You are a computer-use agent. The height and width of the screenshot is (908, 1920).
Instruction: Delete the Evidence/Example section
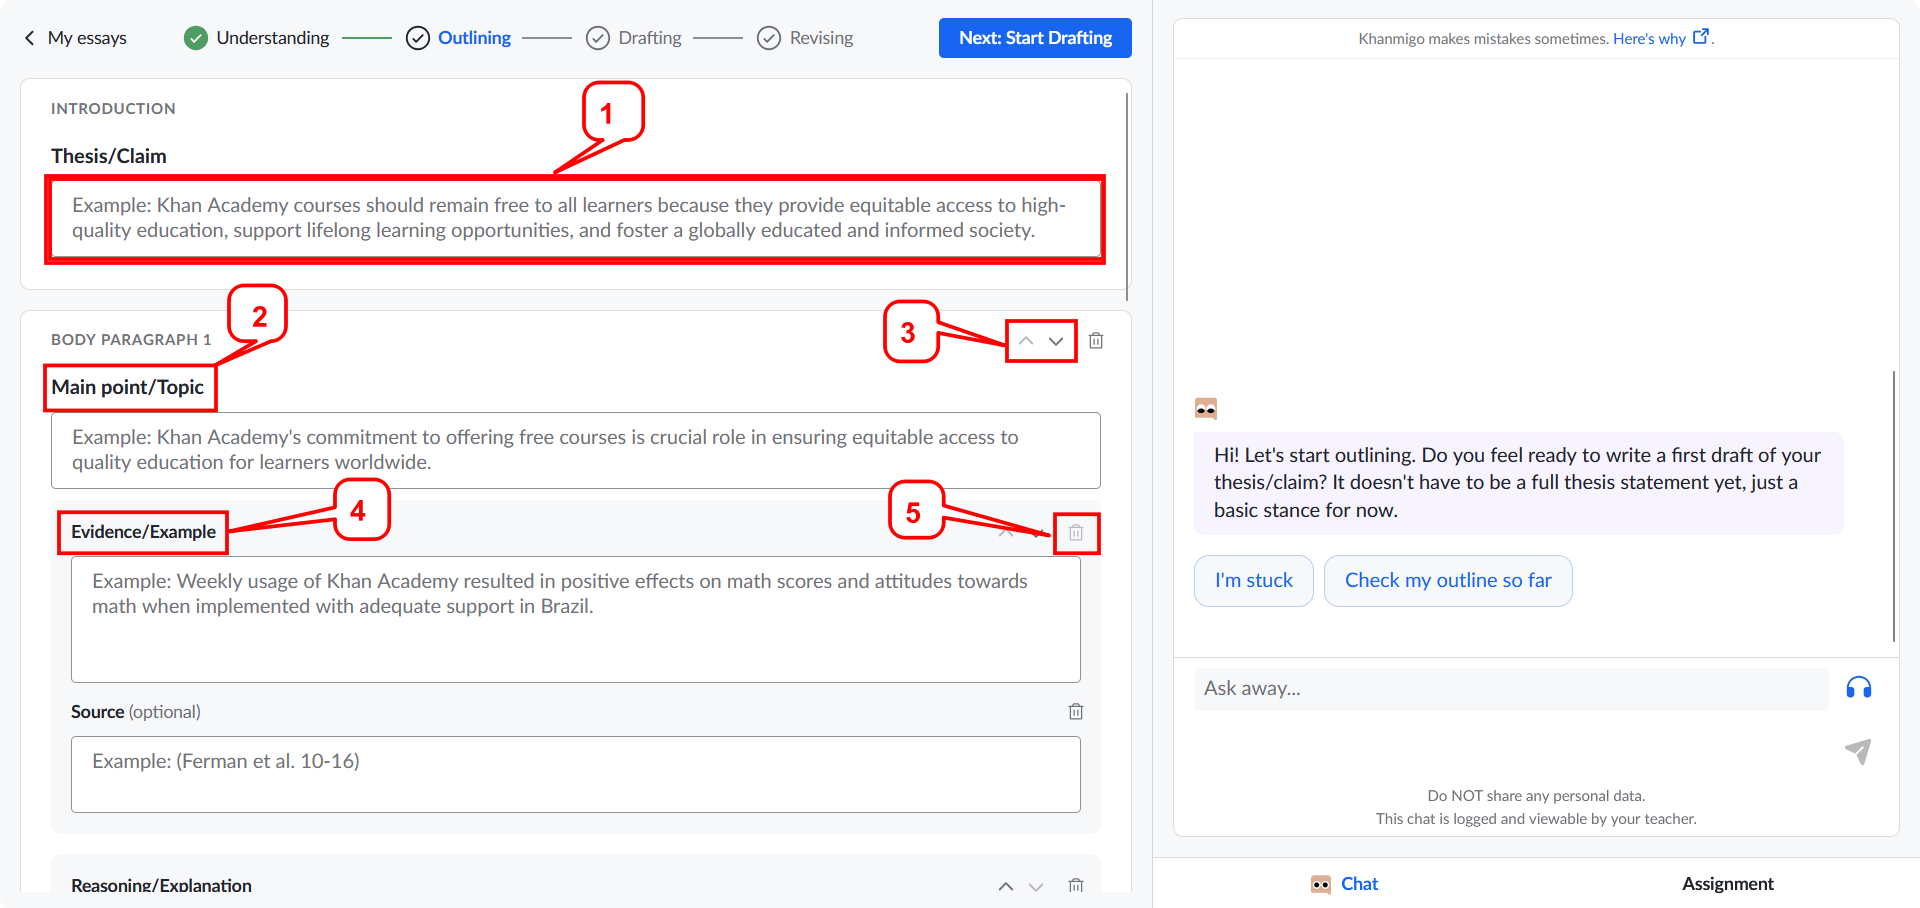1076,532
